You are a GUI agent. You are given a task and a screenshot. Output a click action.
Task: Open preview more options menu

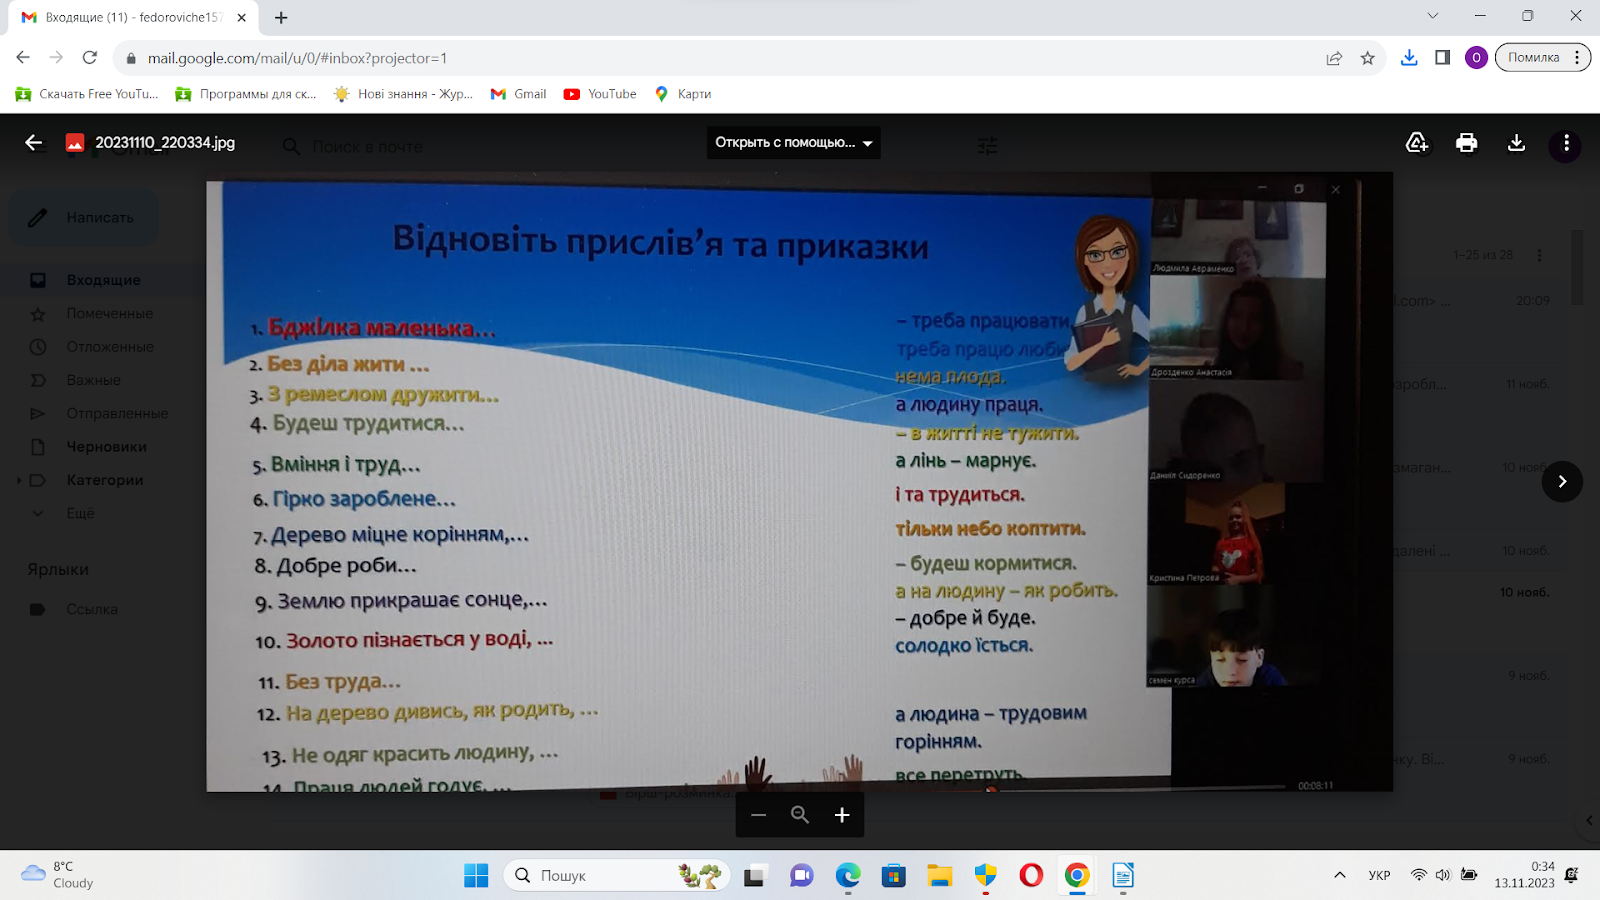(1566, 143)
